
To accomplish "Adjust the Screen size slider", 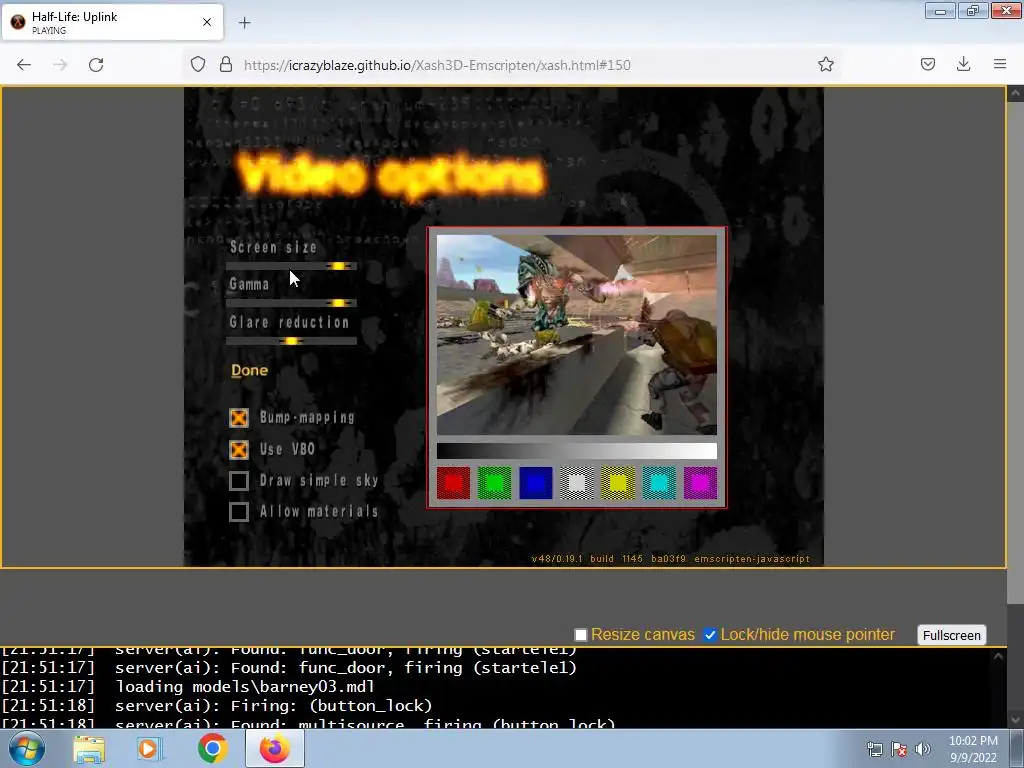I will point(291,266).
